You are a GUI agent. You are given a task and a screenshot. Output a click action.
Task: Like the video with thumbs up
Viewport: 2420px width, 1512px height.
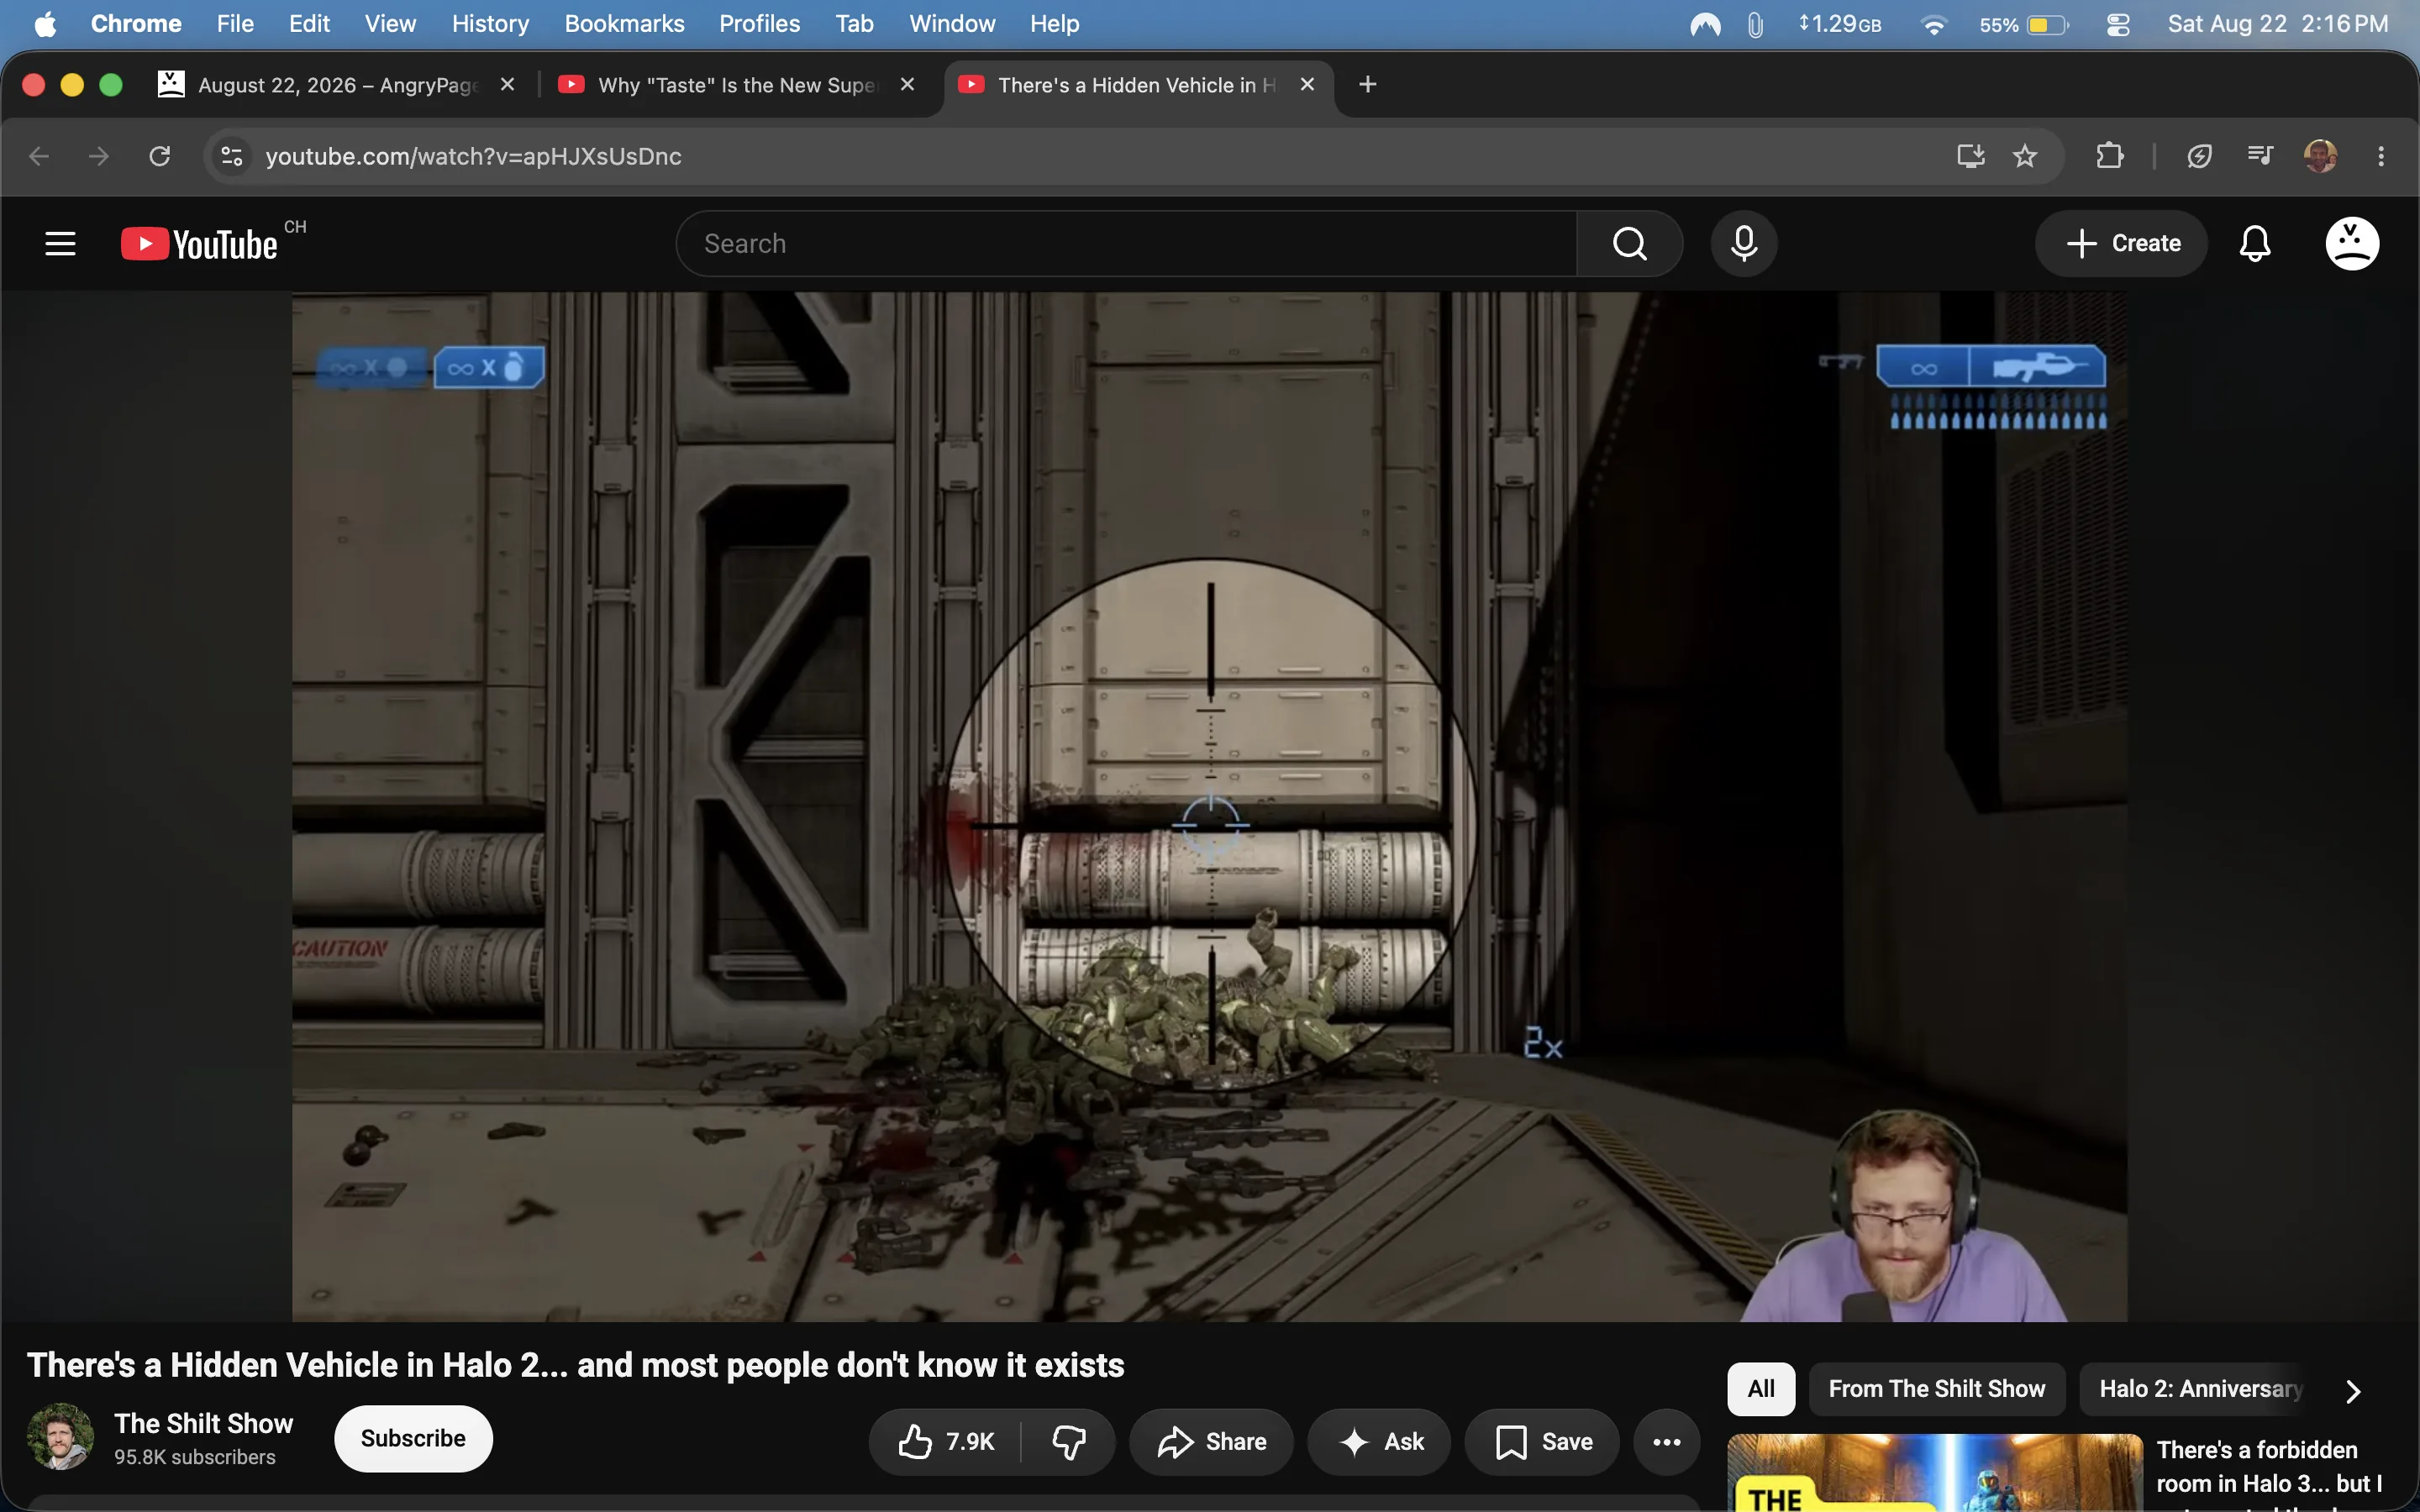946,1441
